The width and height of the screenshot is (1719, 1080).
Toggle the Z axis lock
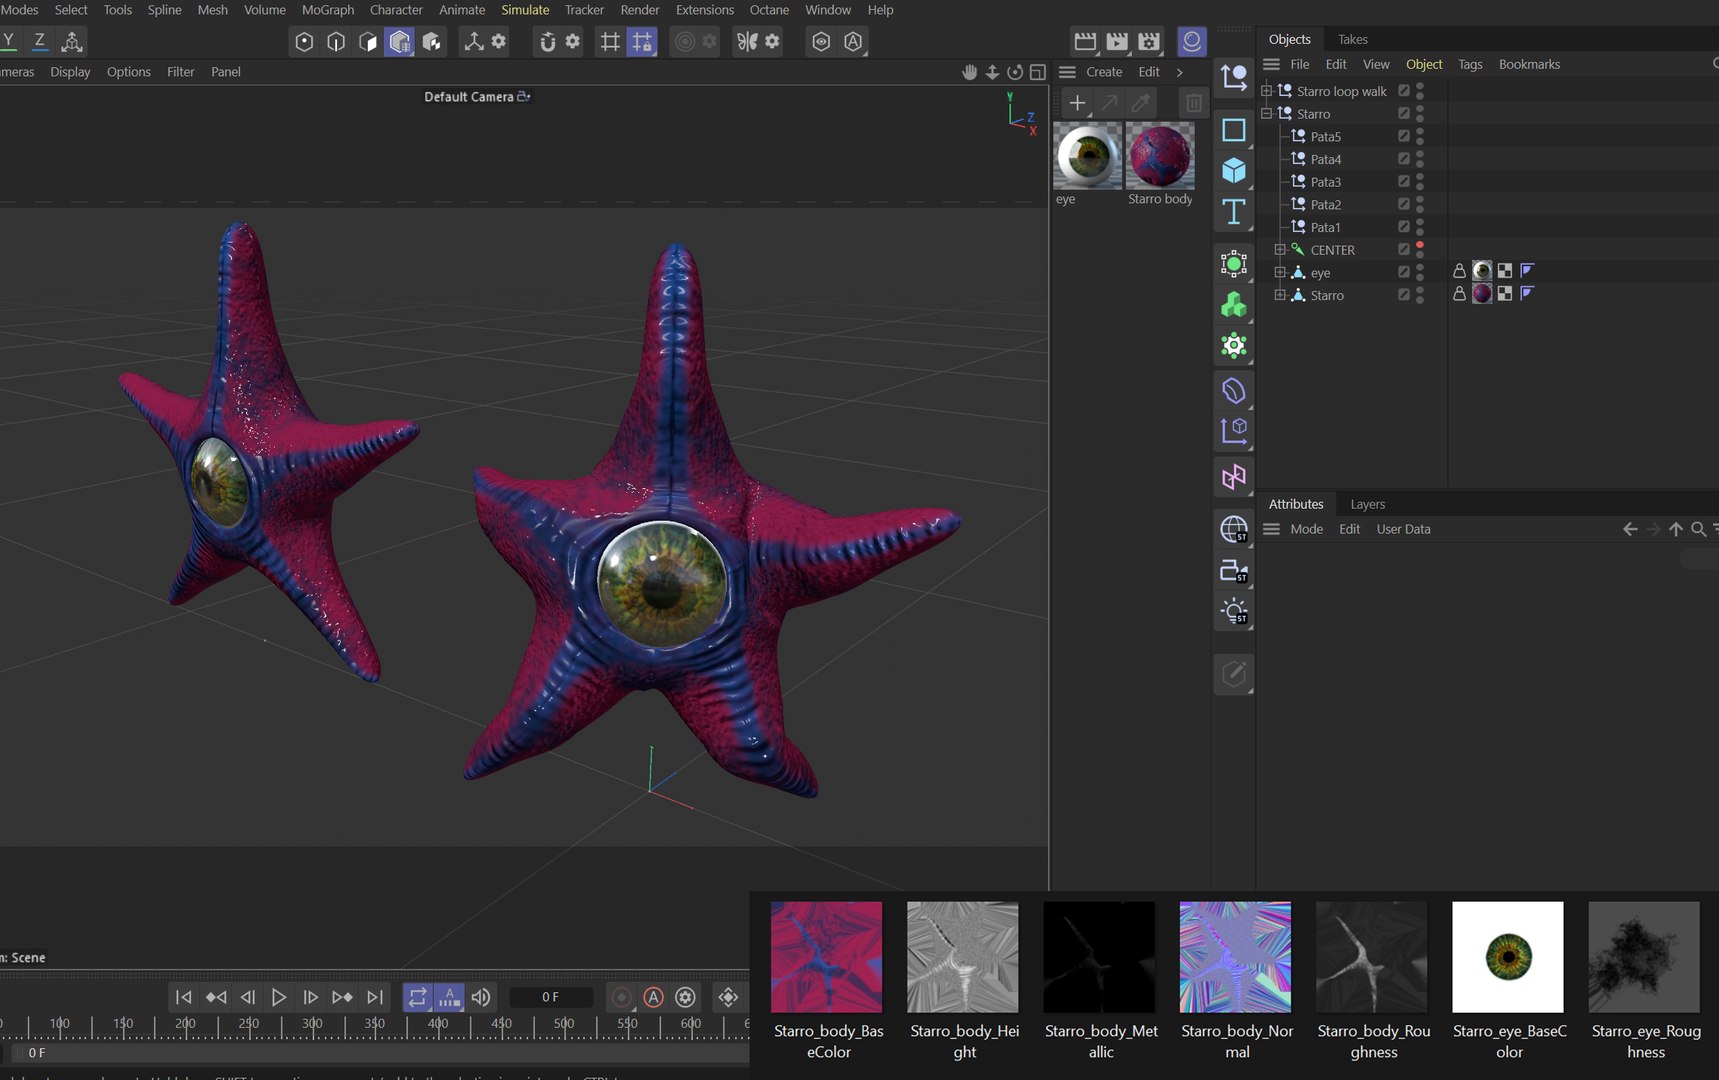(x=39, y=42)
